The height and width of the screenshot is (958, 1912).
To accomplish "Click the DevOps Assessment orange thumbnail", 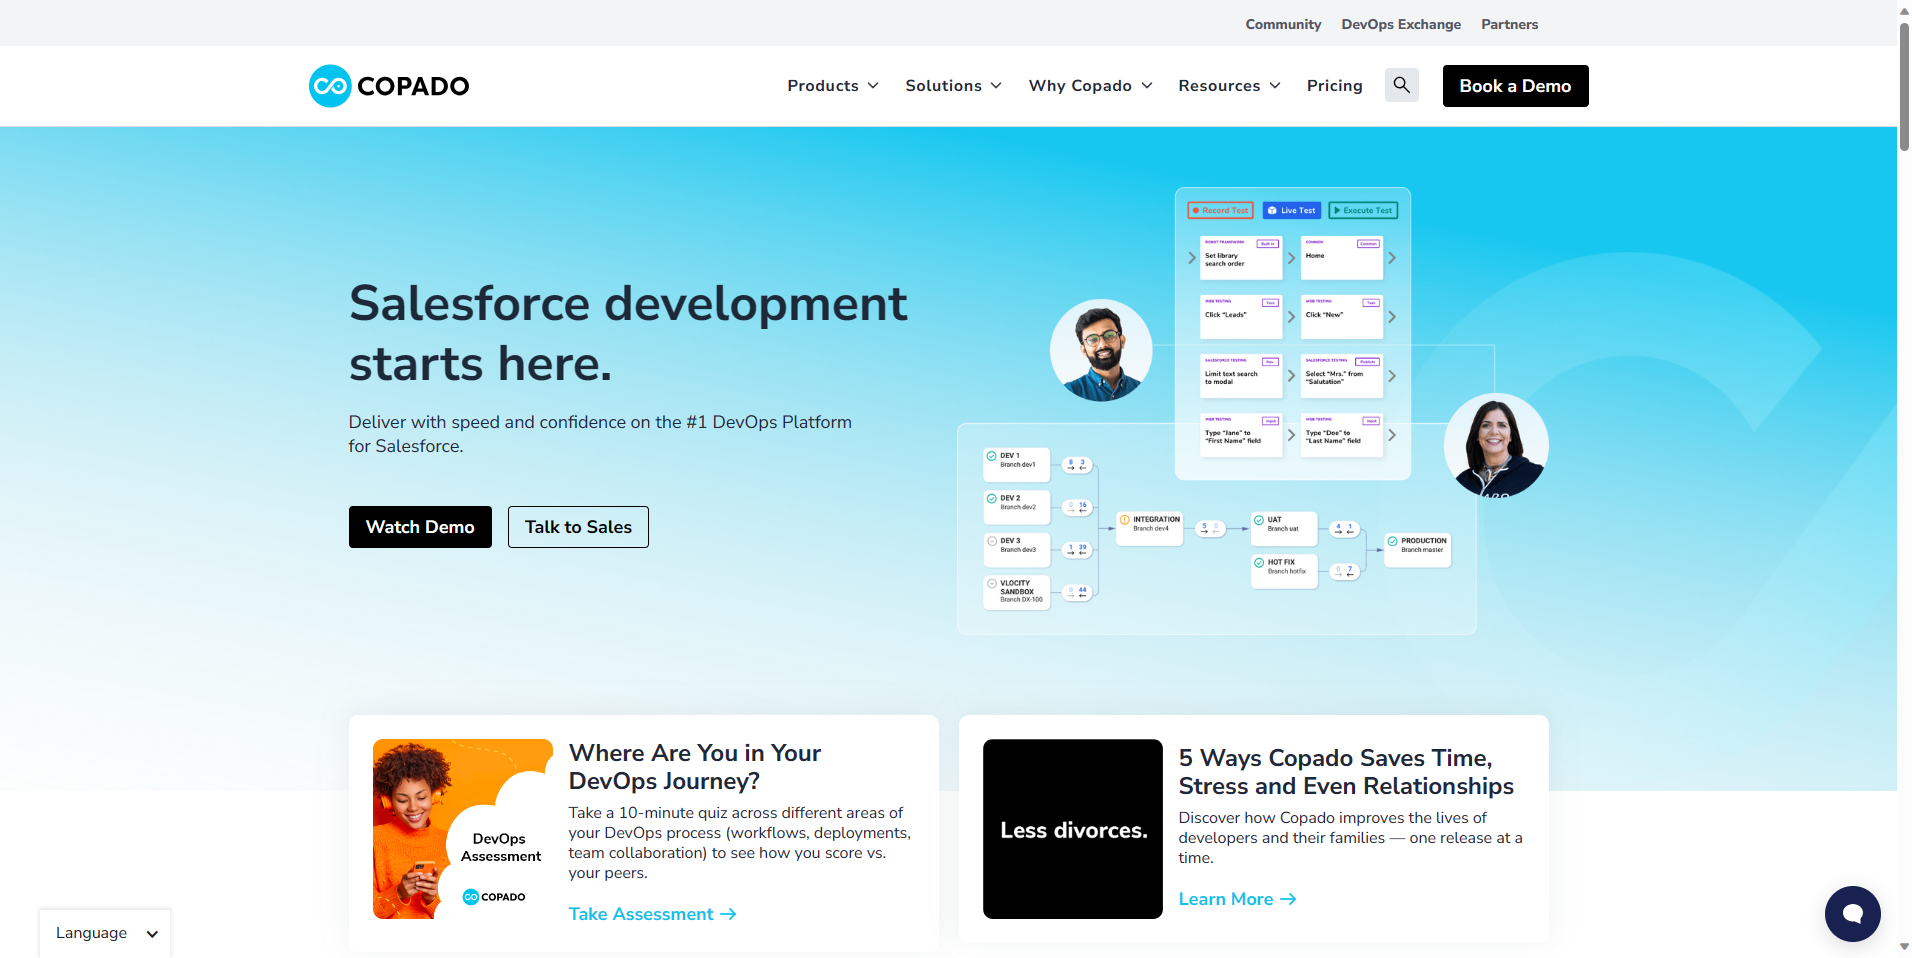I will click(x=463, y=829).
